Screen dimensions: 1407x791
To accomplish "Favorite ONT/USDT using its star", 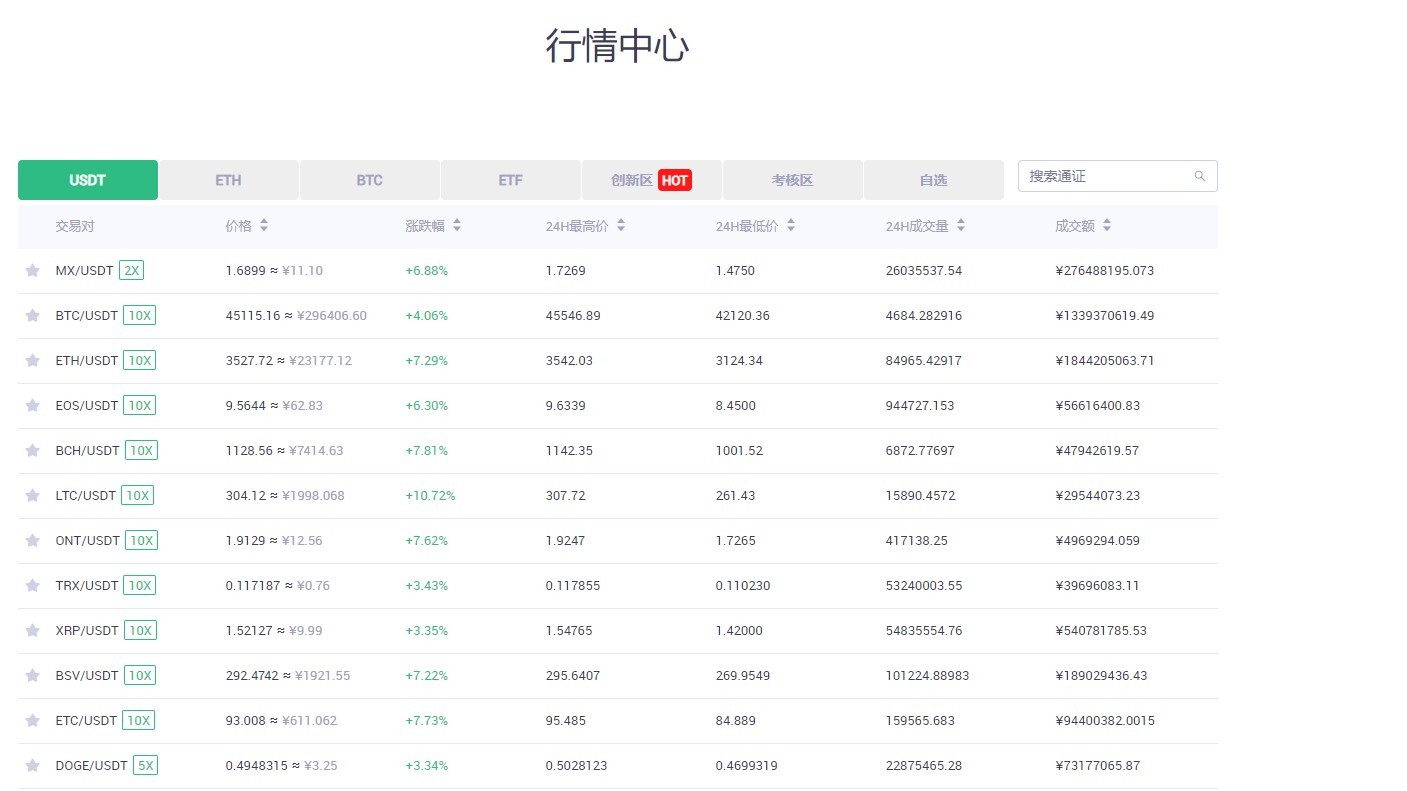I will point(32,540).
